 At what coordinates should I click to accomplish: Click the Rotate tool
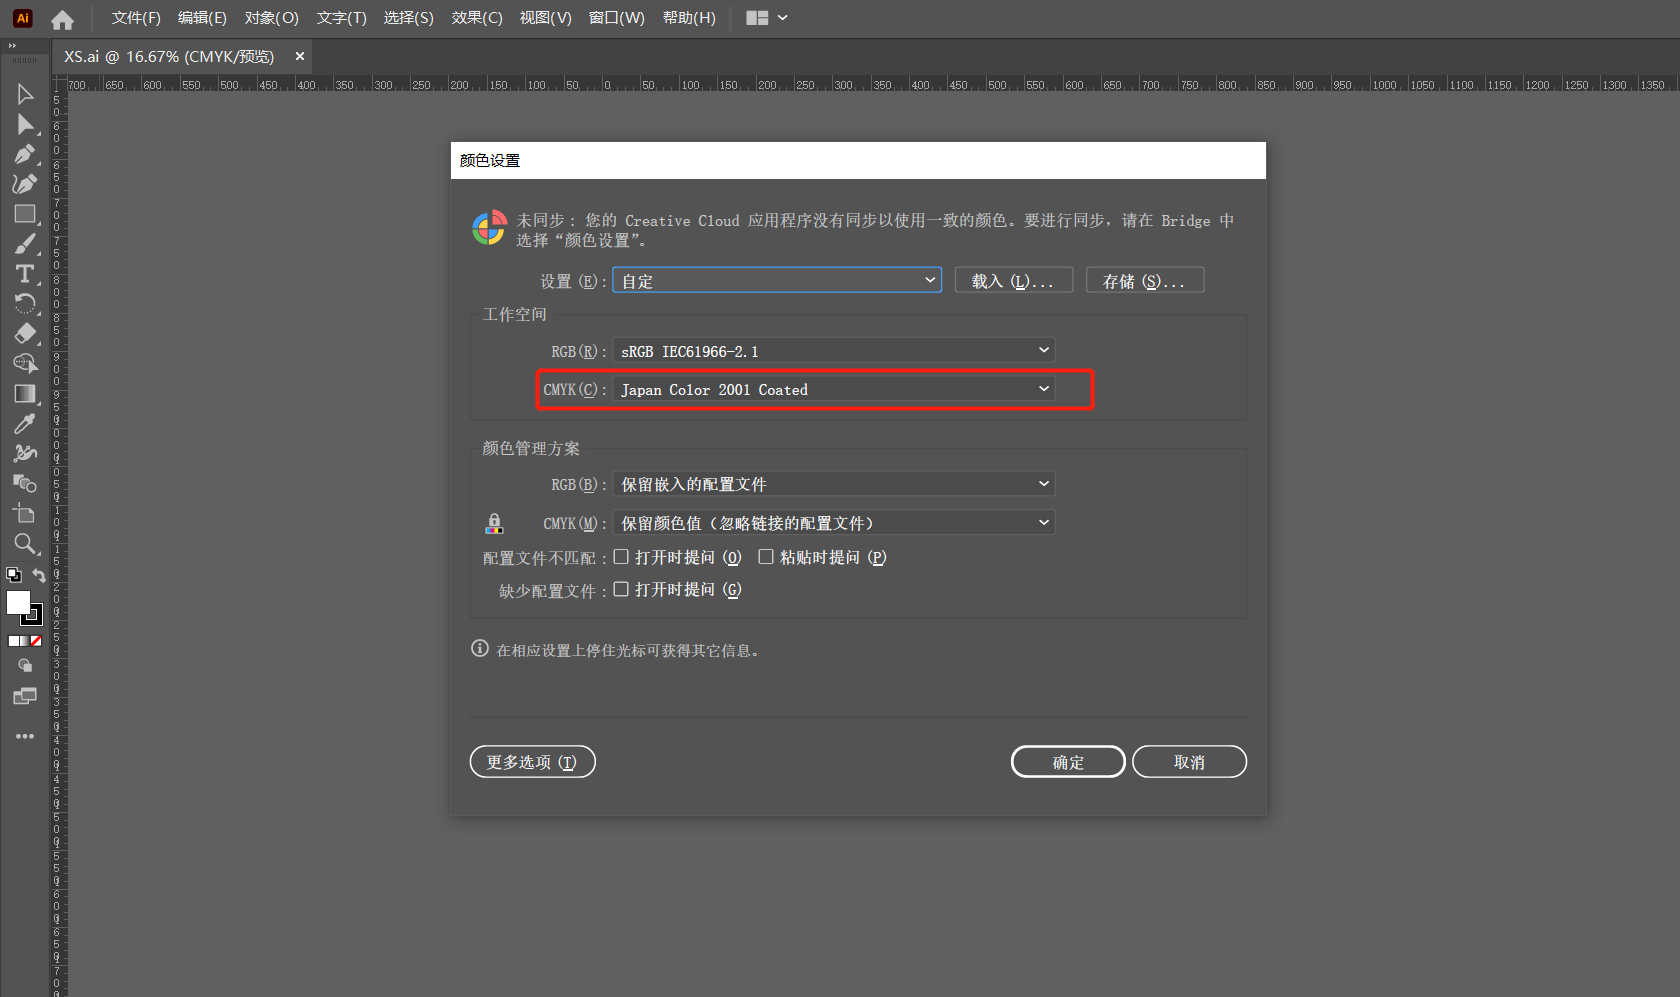coord(25,303)
